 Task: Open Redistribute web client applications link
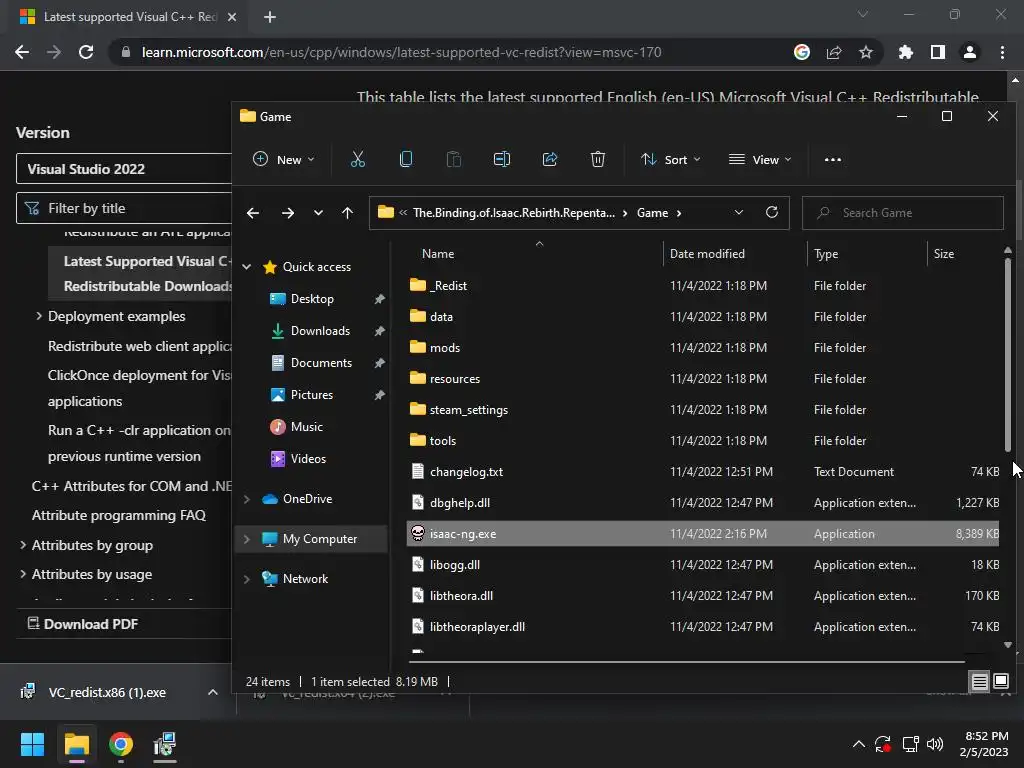click(x=140, y=346)
